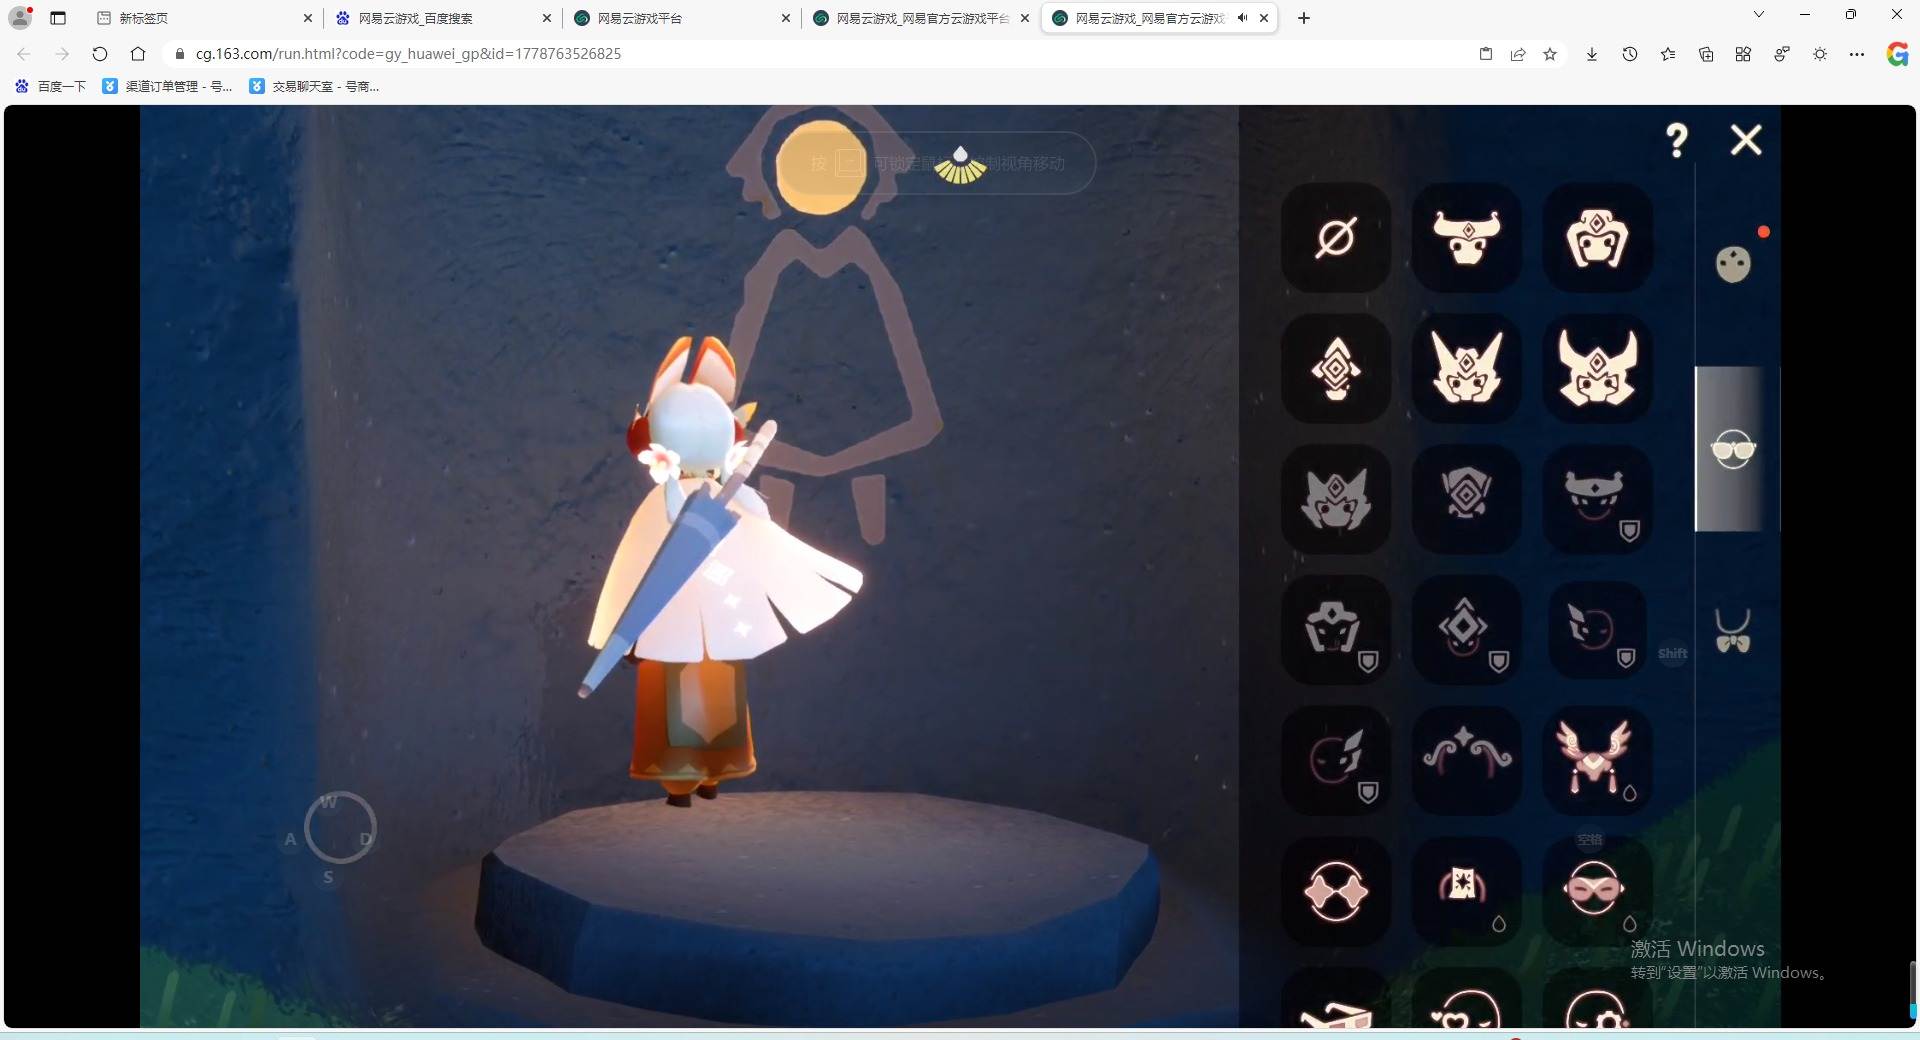
Task: Click the sun brightness icon in toolbar
Action: click(1820, 54)
